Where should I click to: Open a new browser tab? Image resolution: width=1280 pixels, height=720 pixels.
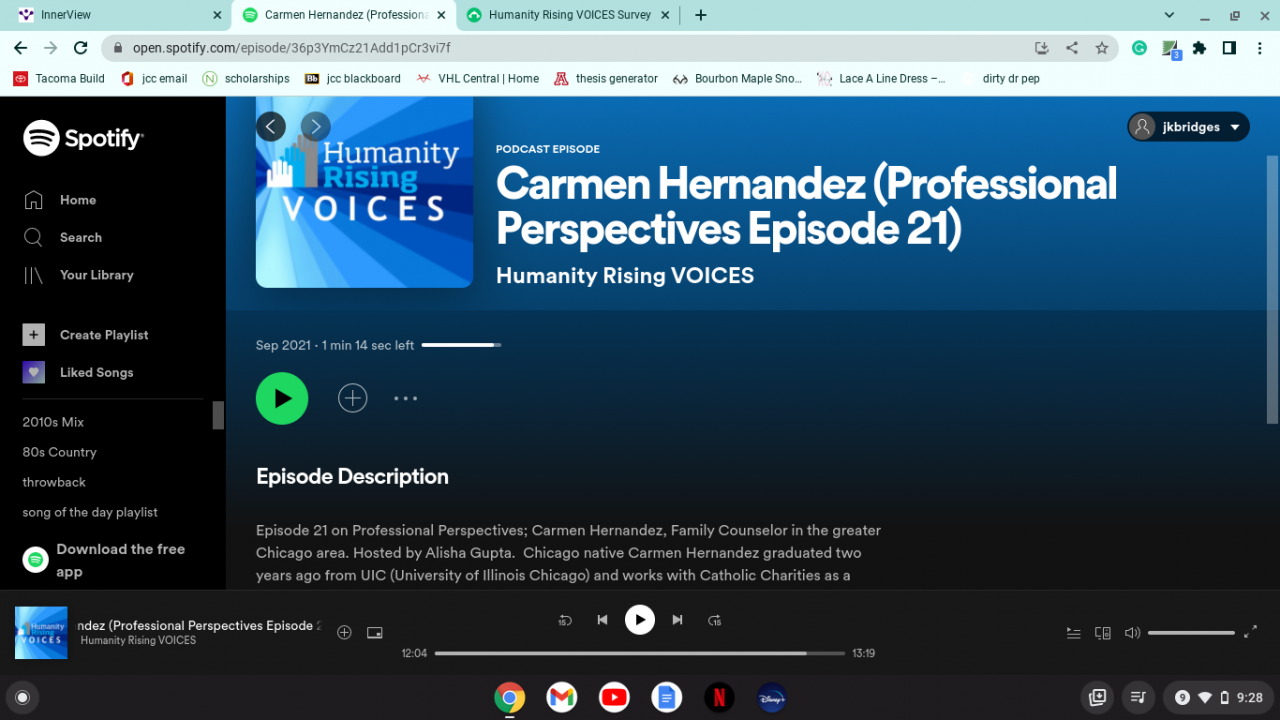point(701,15)
